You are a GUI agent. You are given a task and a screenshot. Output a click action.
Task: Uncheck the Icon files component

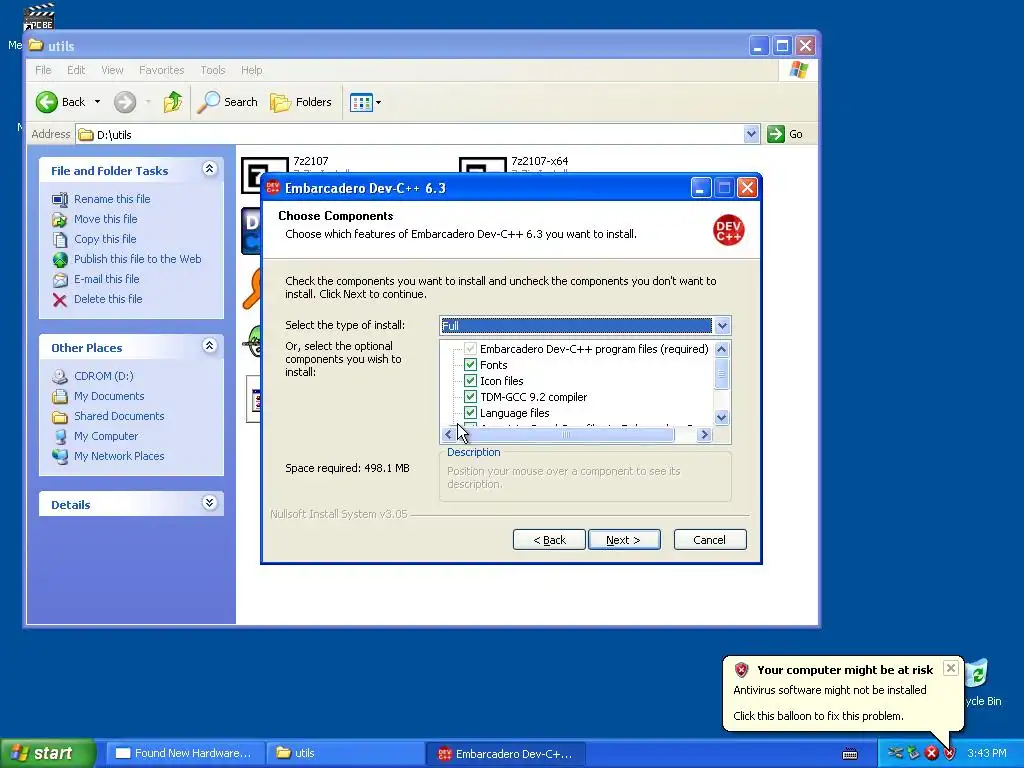click(470, 381)
